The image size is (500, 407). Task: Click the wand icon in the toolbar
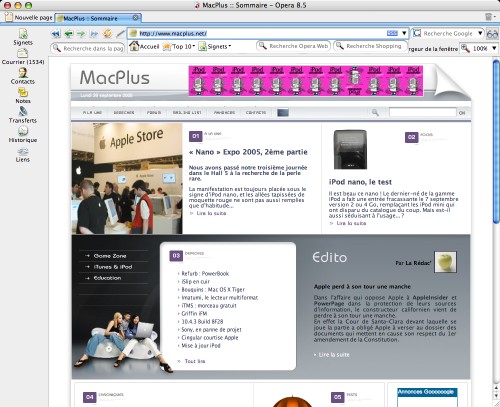pyautogui.click(x=120, y=33)
